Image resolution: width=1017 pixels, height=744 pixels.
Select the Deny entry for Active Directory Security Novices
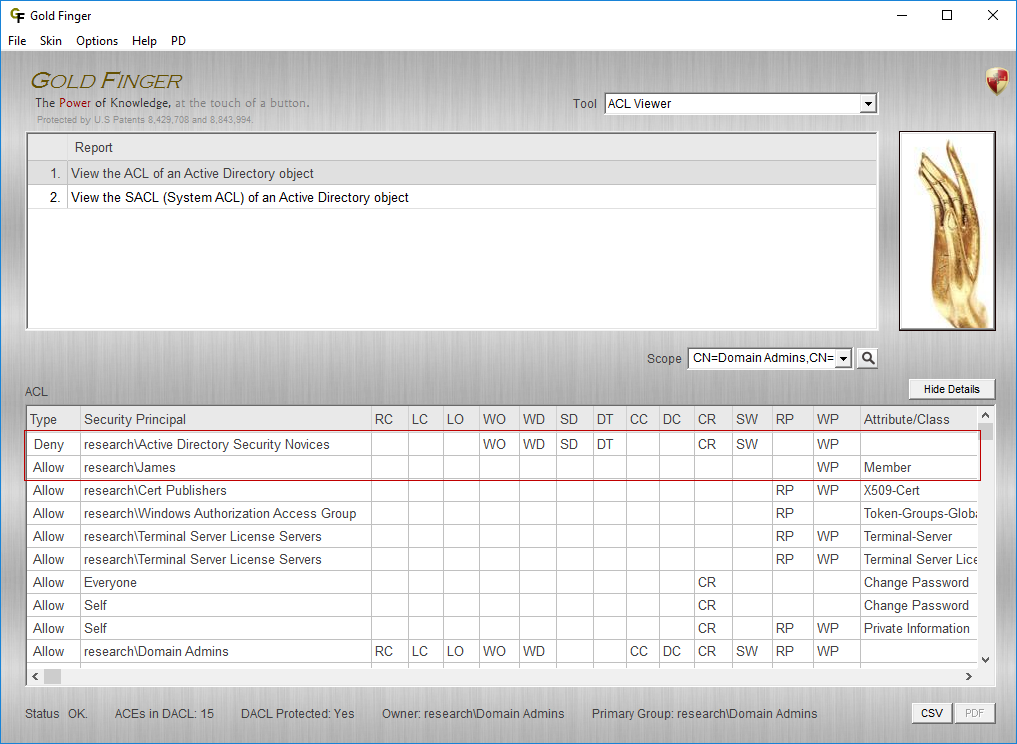tap(200, 444)
